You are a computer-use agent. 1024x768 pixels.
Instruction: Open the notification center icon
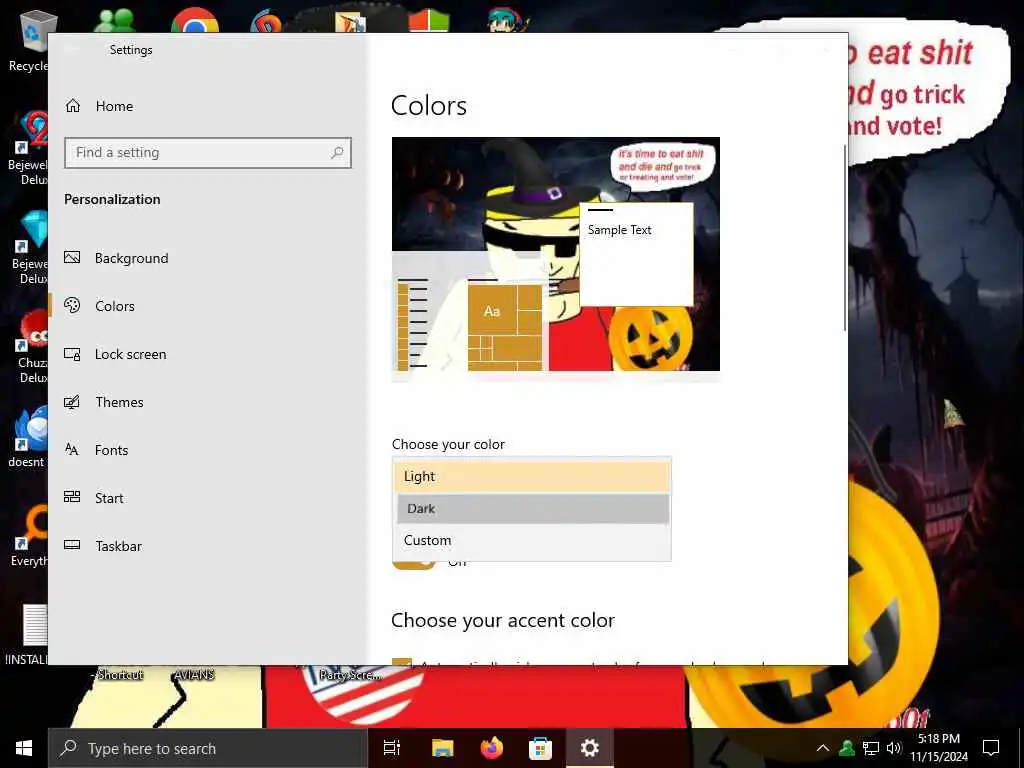pyautogui.click(x=991, y=748)
